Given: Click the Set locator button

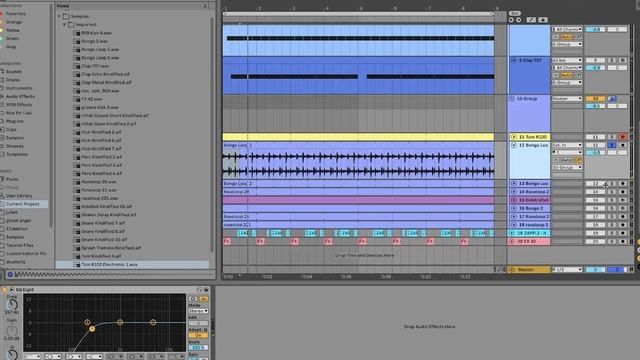Looking at the screenshot, I should 515,13.
